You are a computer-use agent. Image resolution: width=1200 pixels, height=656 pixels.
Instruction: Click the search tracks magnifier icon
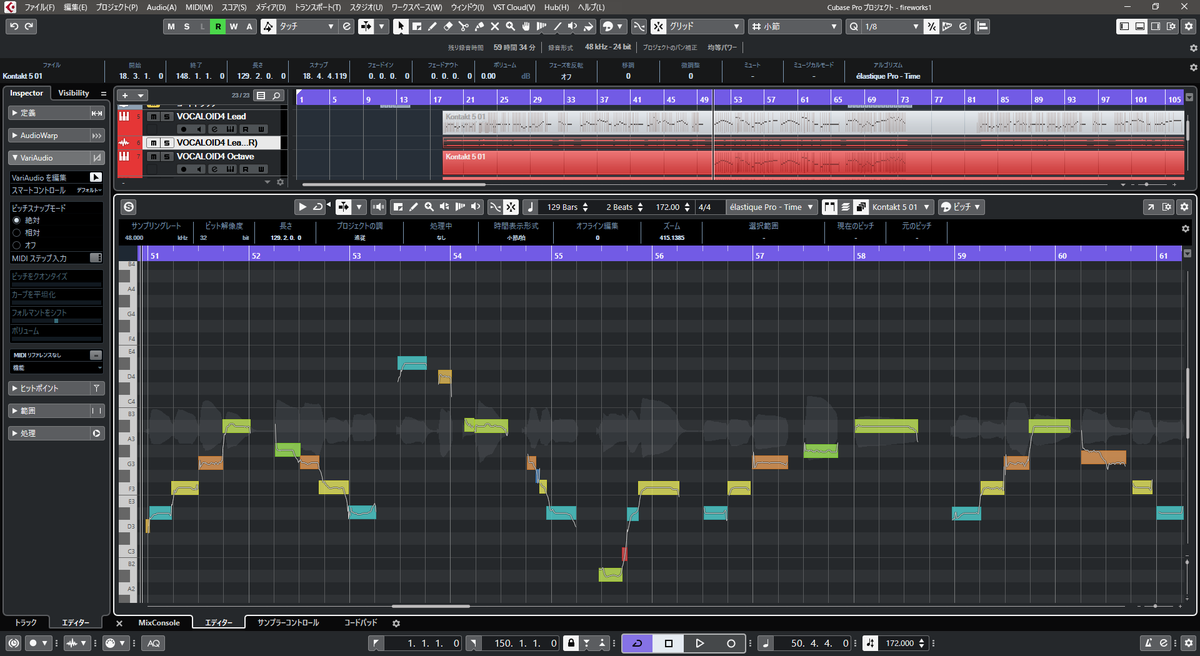(275, 95)
